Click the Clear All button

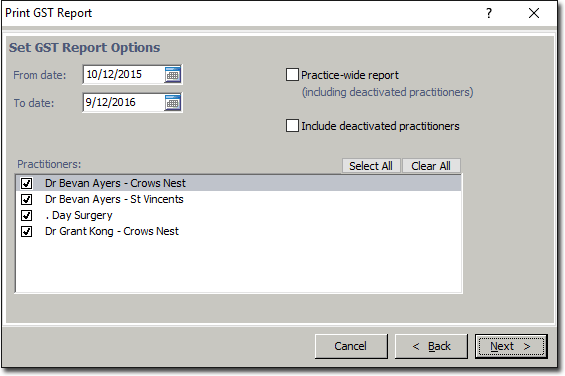pos(431,166)
